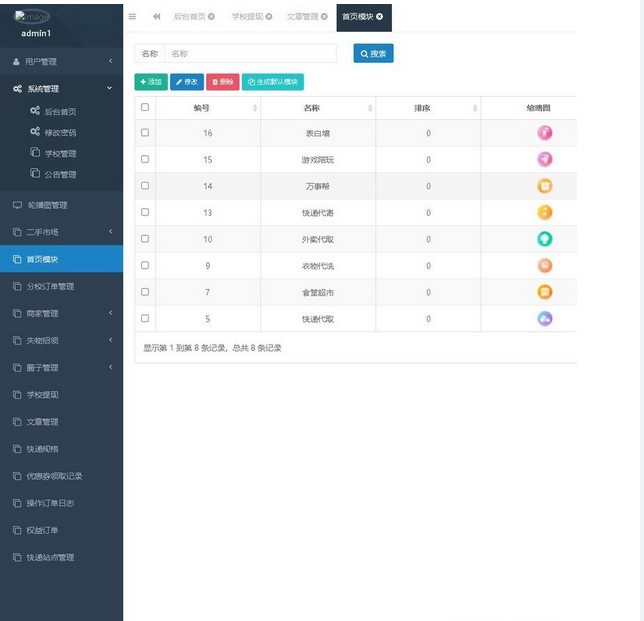The image size is (644, 621).
Task: Click the double-left arrow tab scroll icon
Action: [156, 16]
